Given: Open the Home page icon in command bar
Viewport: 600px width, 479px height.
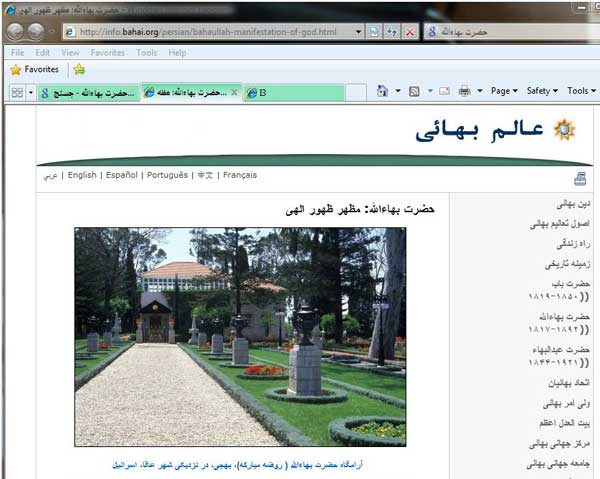Looking at the screenshot, I should 383,91.
